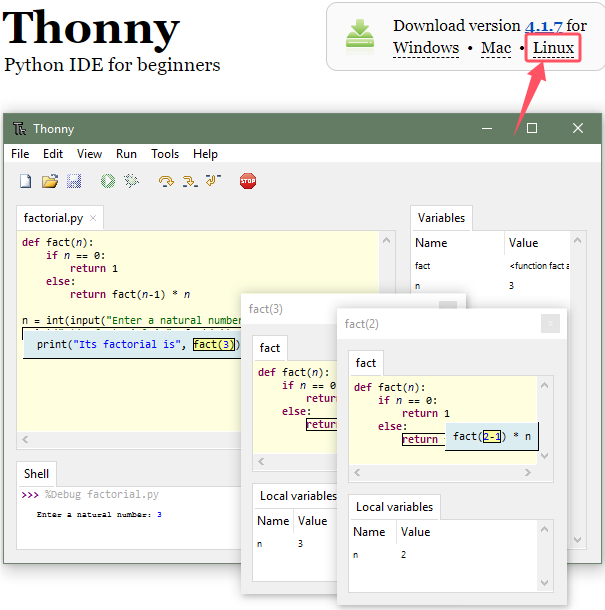Maximize the Thonny window

pos(532,128)
